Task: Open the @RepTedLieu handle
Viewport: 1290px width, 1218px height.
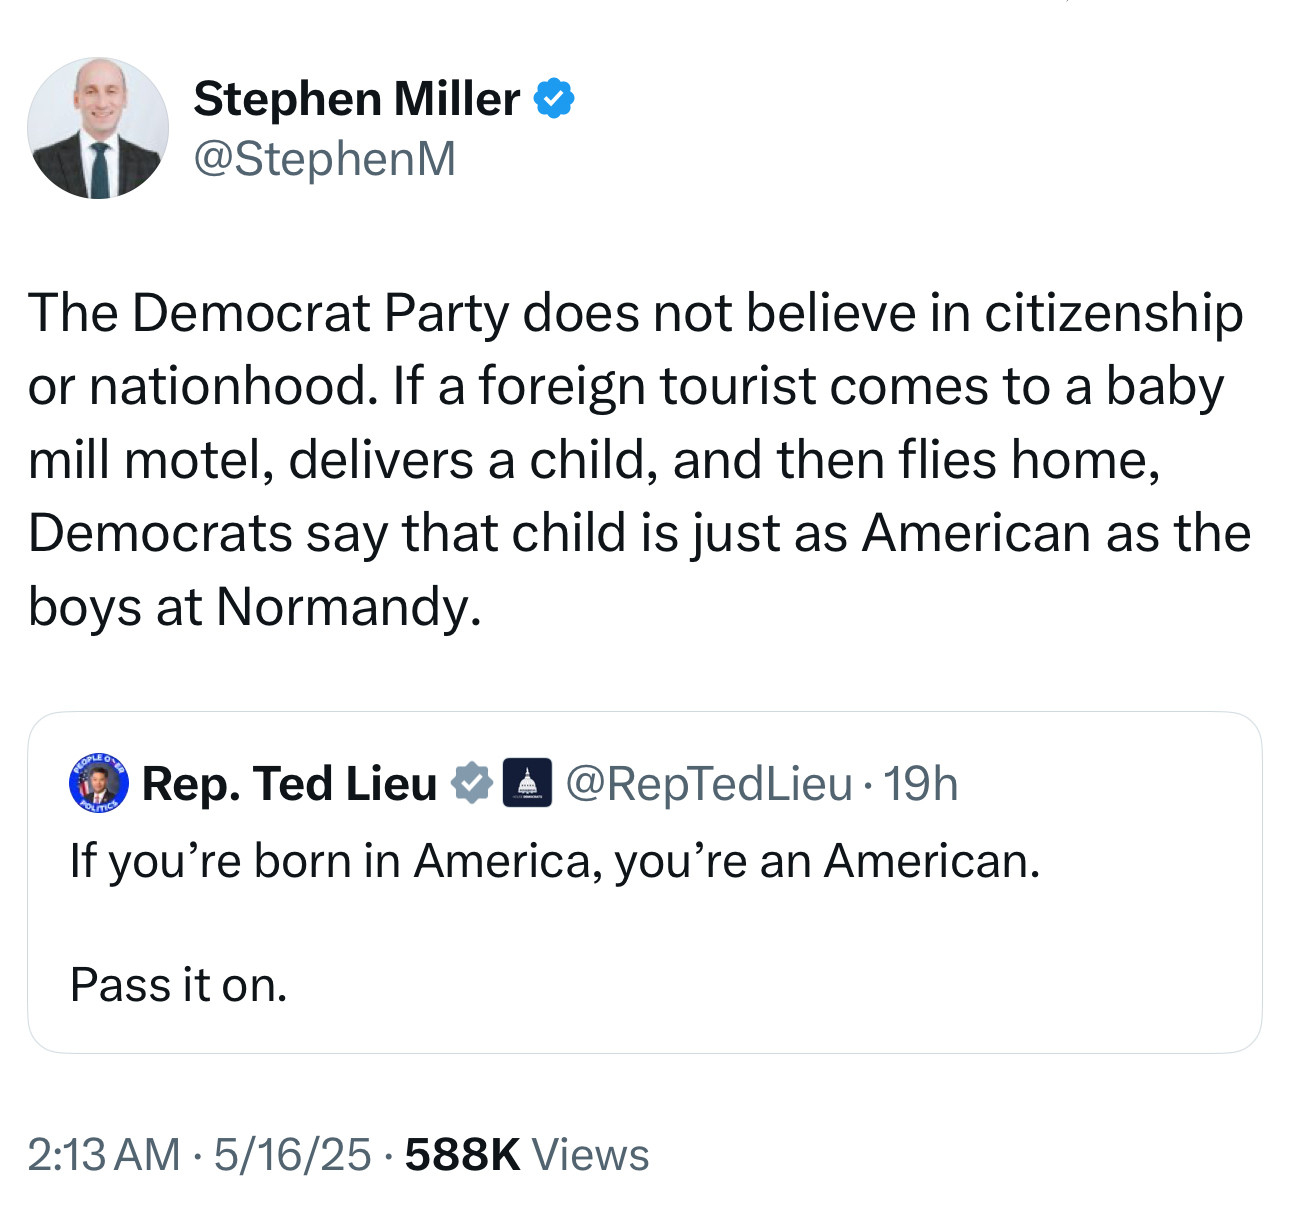Action: click(x=709, y=783)
